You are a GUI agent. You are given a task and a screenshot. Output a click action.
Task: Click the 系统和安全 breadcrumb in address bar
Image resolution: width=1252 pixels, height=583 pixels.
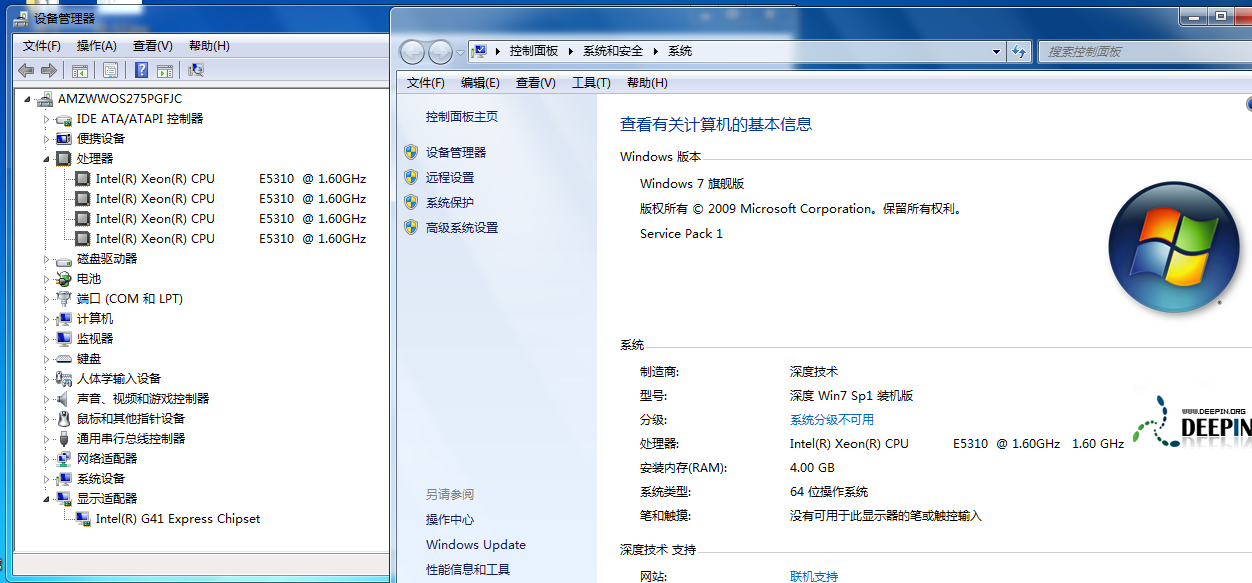[x=613, y=51]
